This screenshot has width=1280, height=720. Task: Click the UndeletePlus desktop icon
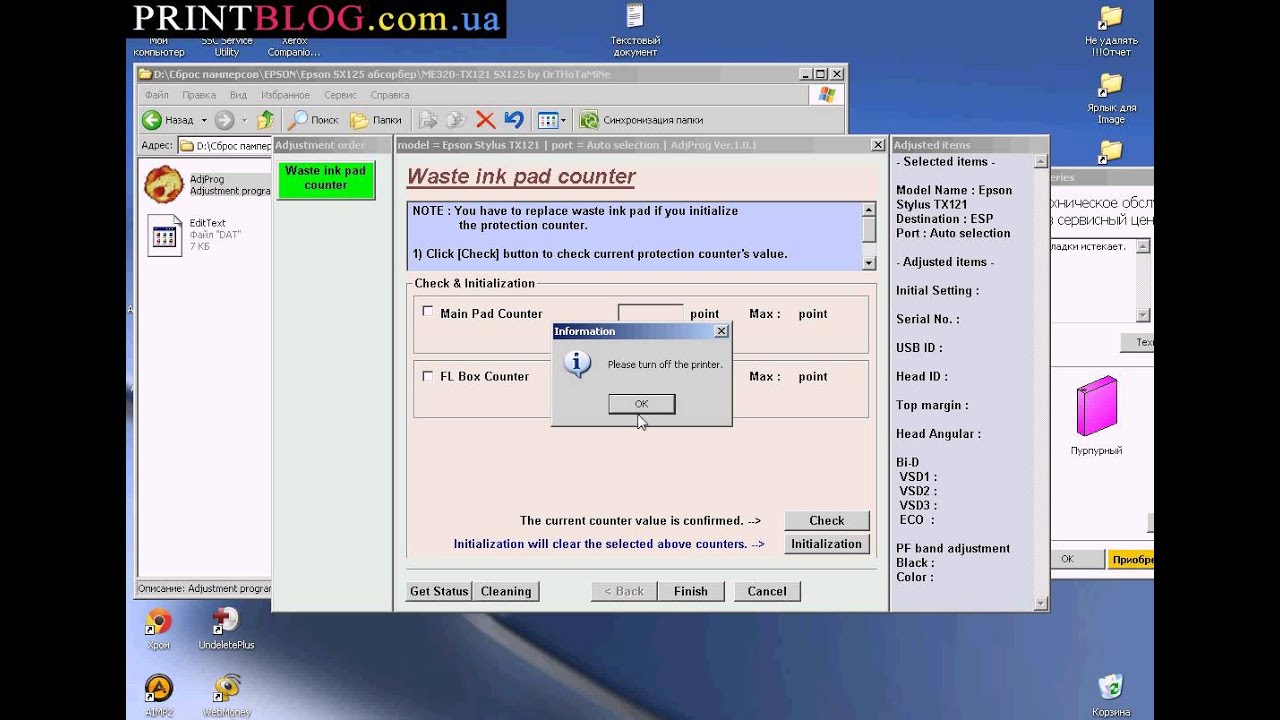tap(226, 622)
